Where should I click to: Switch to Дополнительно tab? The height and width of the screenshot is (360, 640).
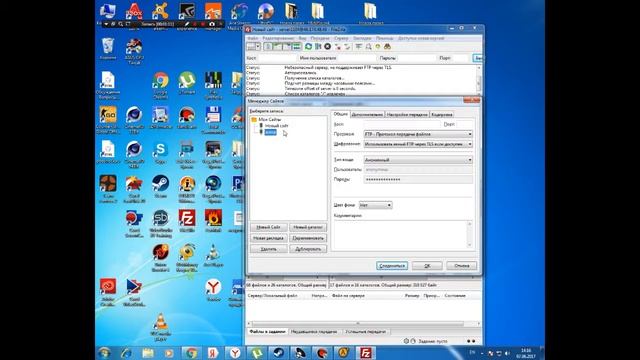pos(367,115)
